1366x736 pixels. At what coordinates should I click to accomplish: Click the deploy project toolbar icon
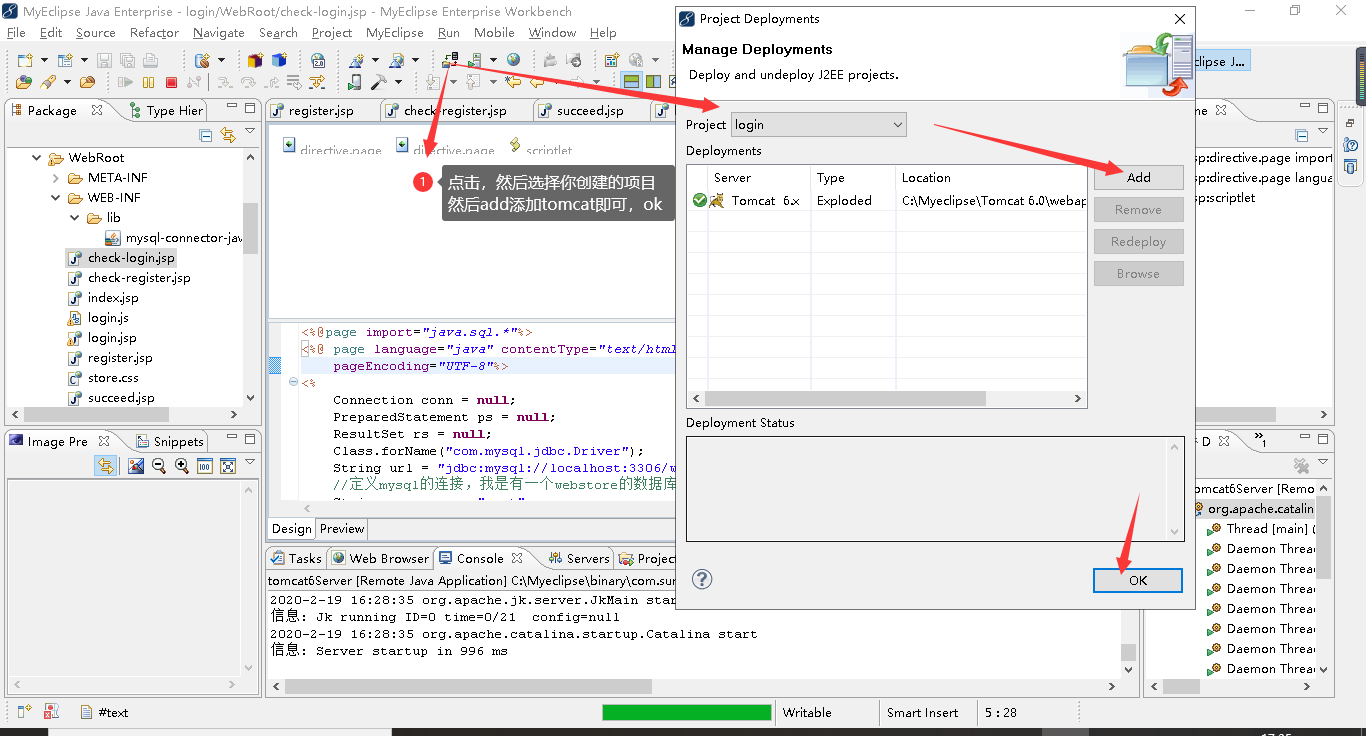450,60
